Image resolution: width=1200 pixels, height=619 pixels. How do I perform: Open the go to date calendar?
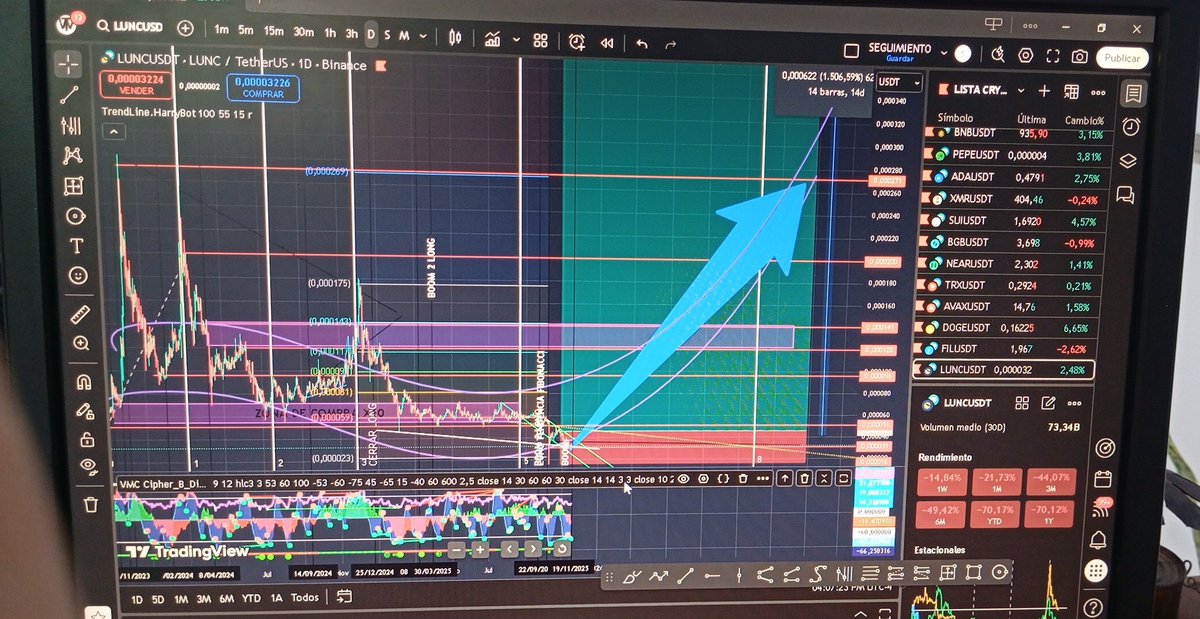(x=344, y=597)
